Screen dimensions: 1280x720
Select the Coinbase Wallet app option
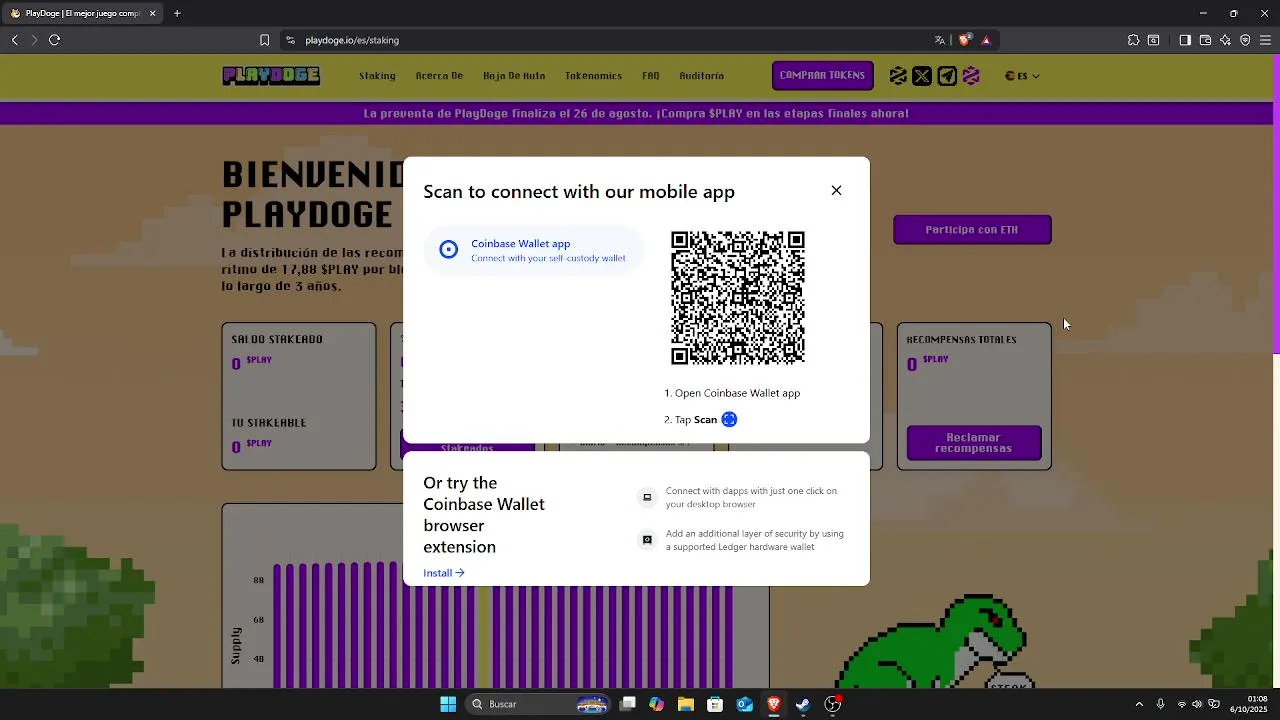pyautogui.click(x=534, y=250)
